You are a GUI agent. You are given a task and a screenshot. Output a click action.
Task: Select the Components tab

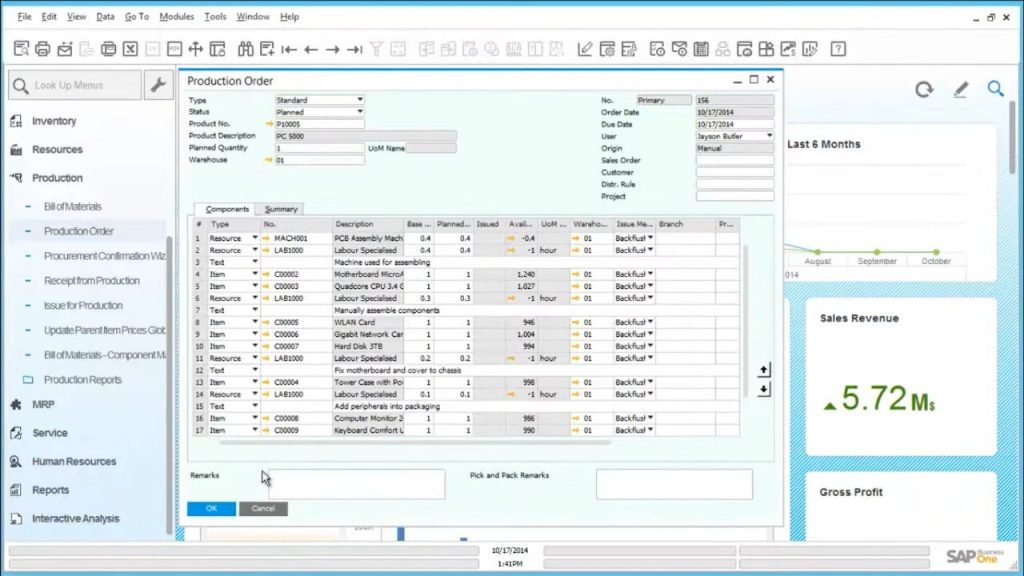pyautogui.click(x=227, y=209)
